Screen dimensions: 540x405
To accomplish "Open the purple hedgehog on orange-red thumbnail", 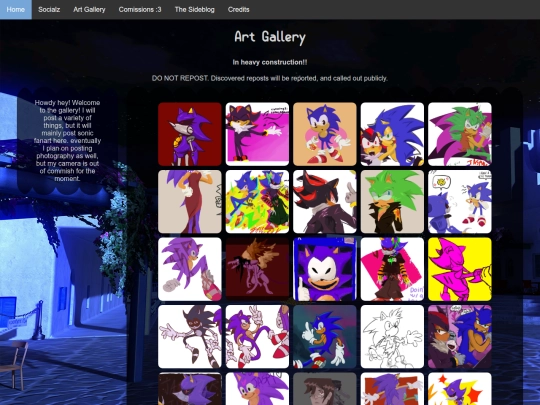I will pyautogui.click(x=392, y=388).
